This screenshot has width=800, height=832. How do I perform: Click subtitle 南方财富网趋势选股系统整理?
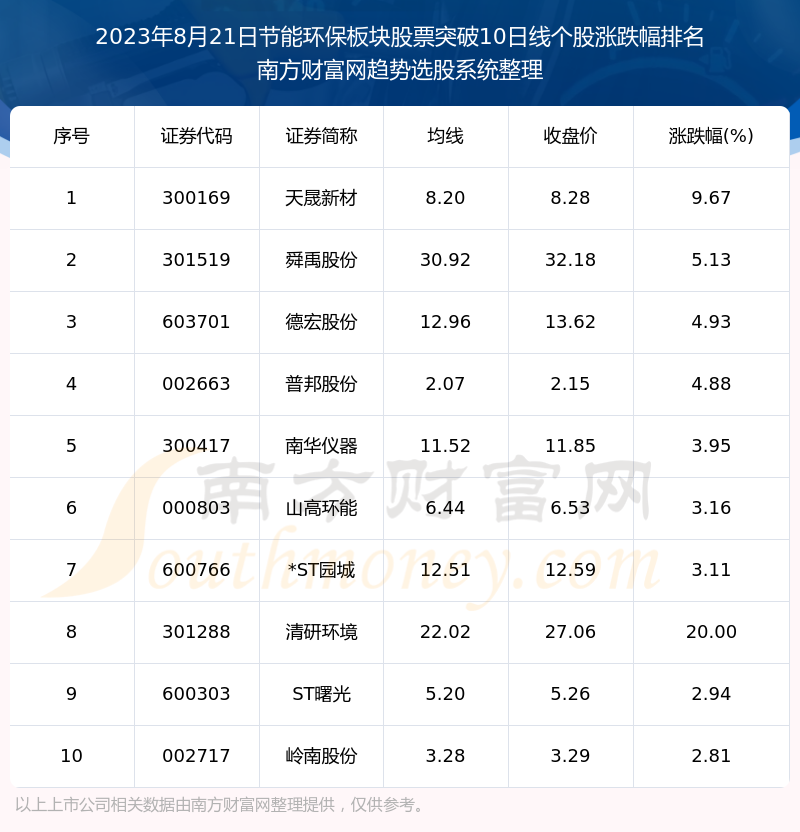[x=400, y=70]
